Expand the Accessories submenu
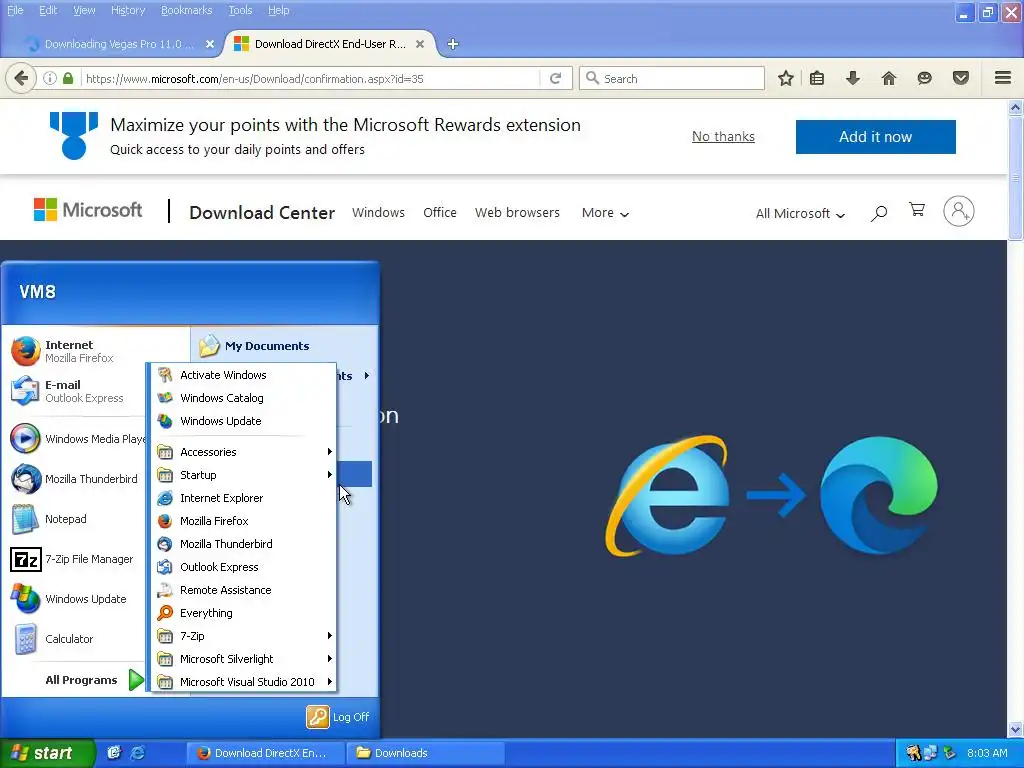Screen dimensions: 1024x768 (x=241, y=452)
